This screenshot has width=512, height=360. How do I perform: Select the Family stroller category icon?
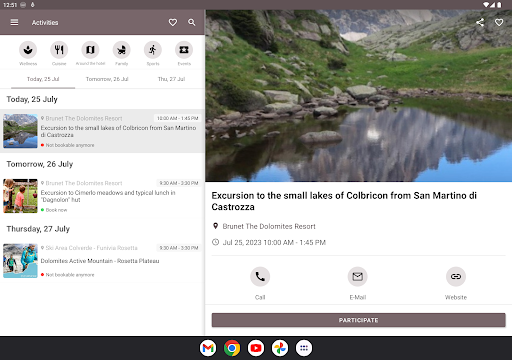(121, 50)
